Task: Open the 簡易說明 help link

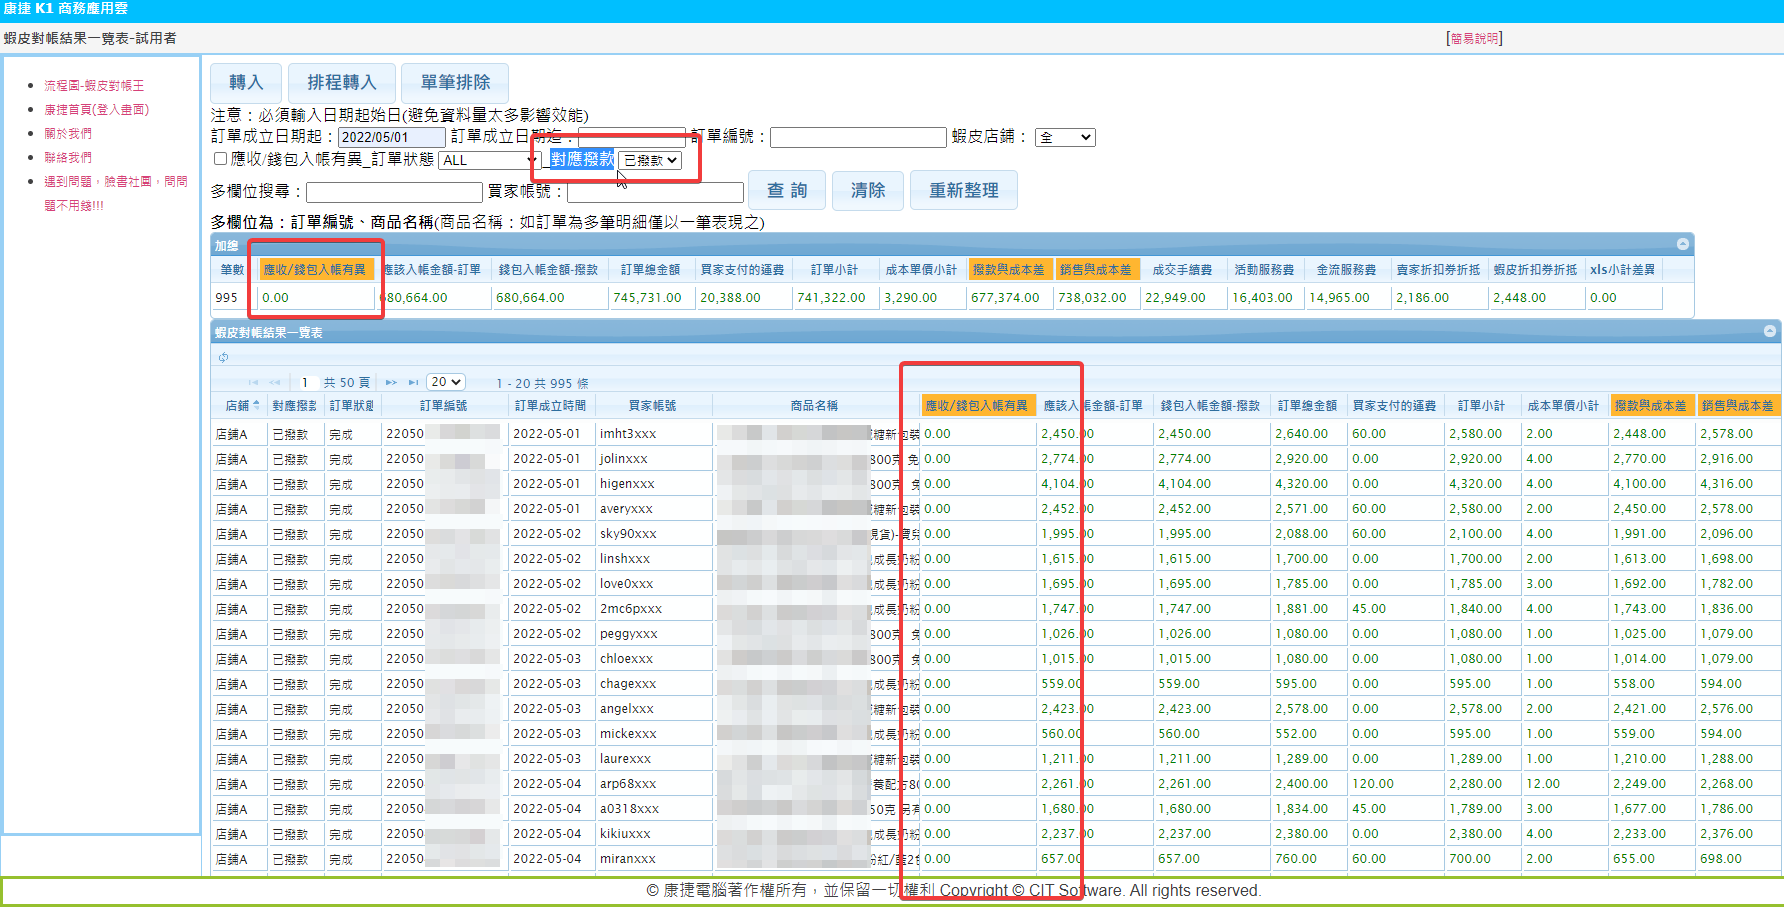Action: [1474, 39]
